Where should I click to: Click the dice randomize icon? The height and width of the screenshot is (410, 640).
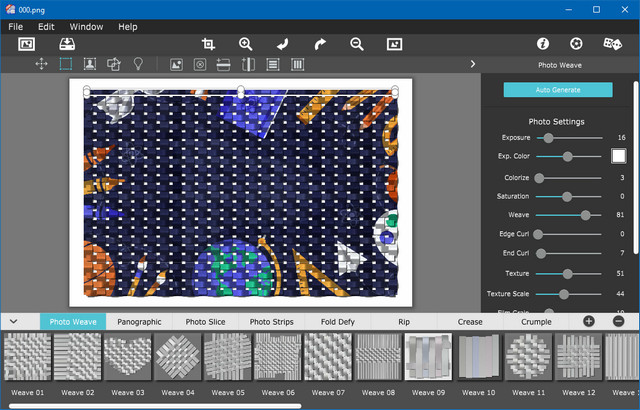tap(611, 44)
